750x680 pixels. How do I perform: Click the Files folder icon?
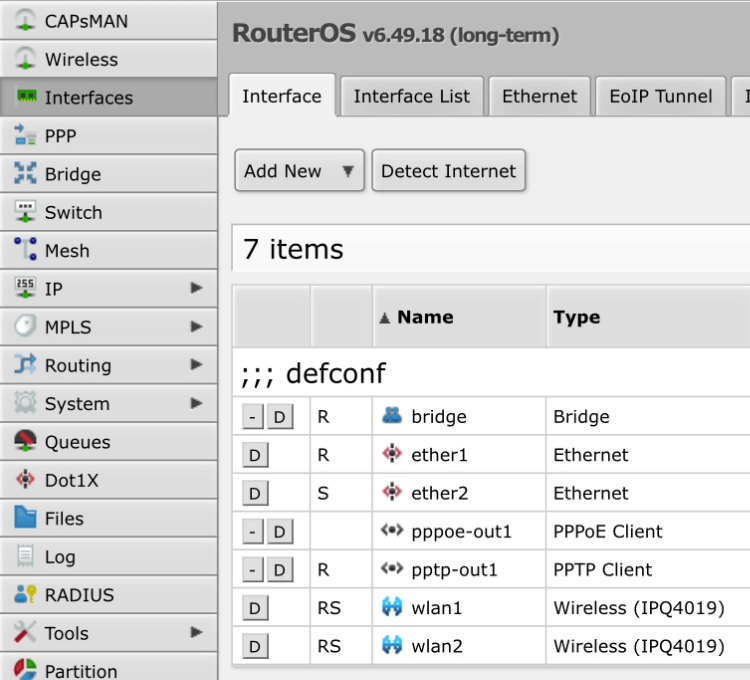(25, 517)
